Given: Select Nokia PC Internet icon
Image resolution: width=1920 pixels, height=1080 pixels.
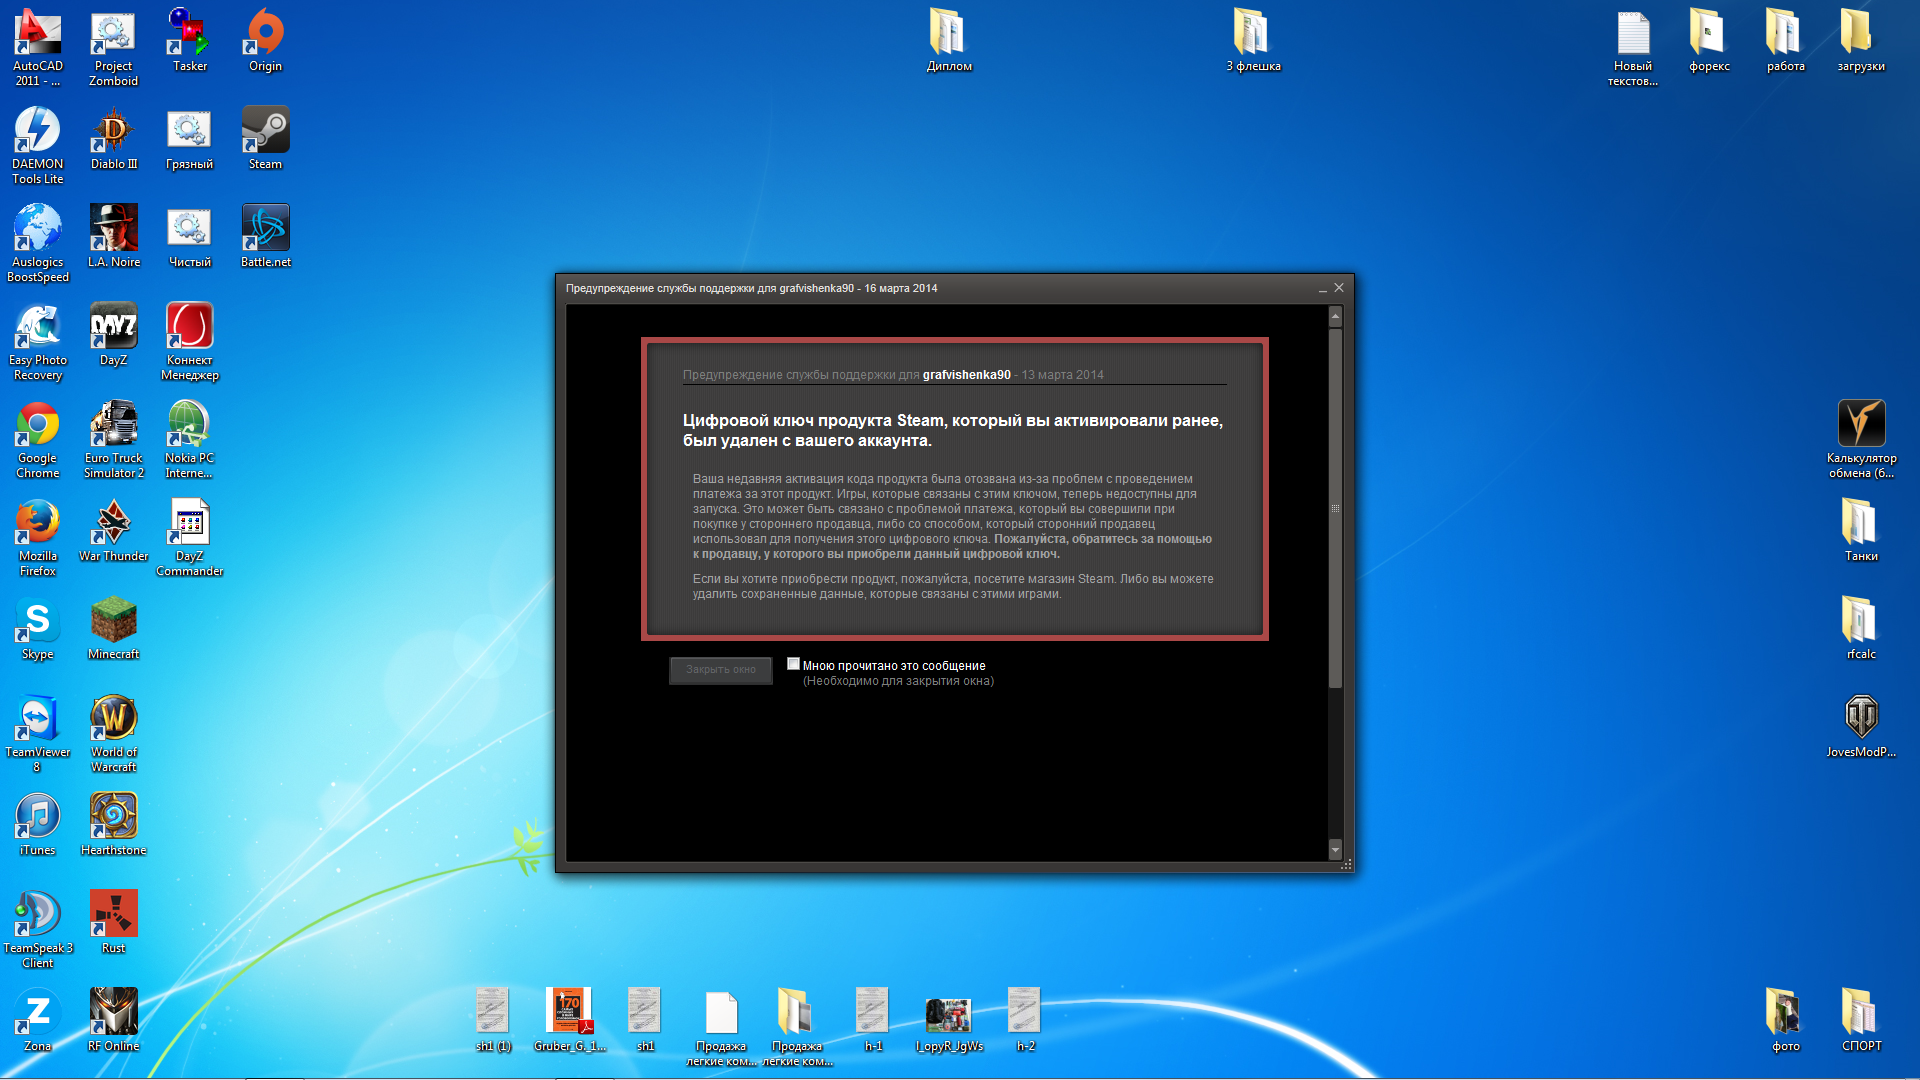Looking at the screenshot, I should click(190, 439).
